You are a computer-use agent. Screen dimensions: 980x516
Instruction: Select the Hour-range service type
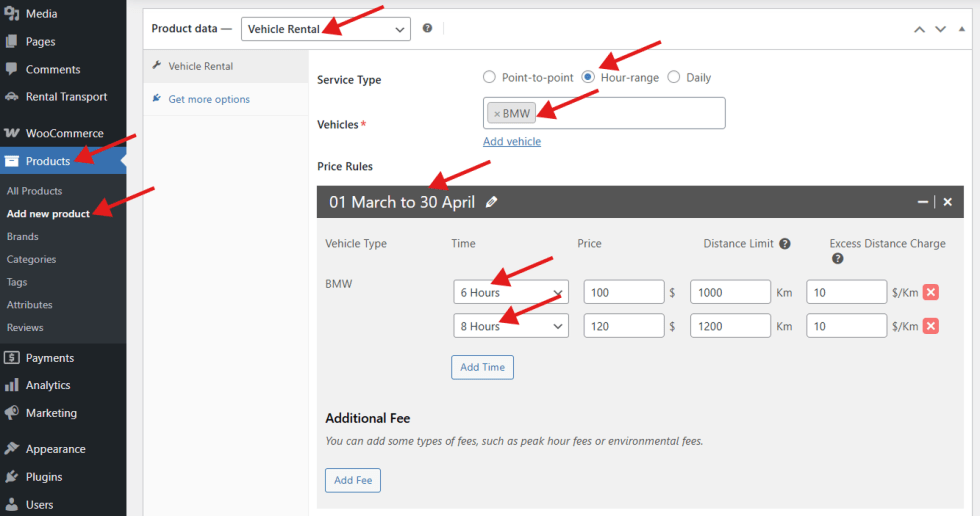589,77
